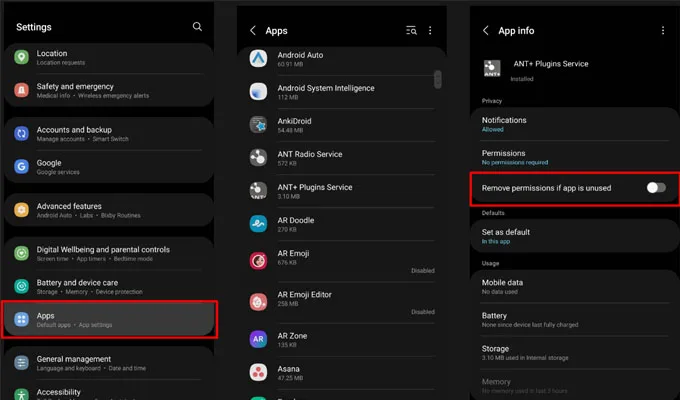Image resolution: width=680 pixels, height=400 pixels.
Task: Open Mobile data usage entry
Action: tap(575, 286)
